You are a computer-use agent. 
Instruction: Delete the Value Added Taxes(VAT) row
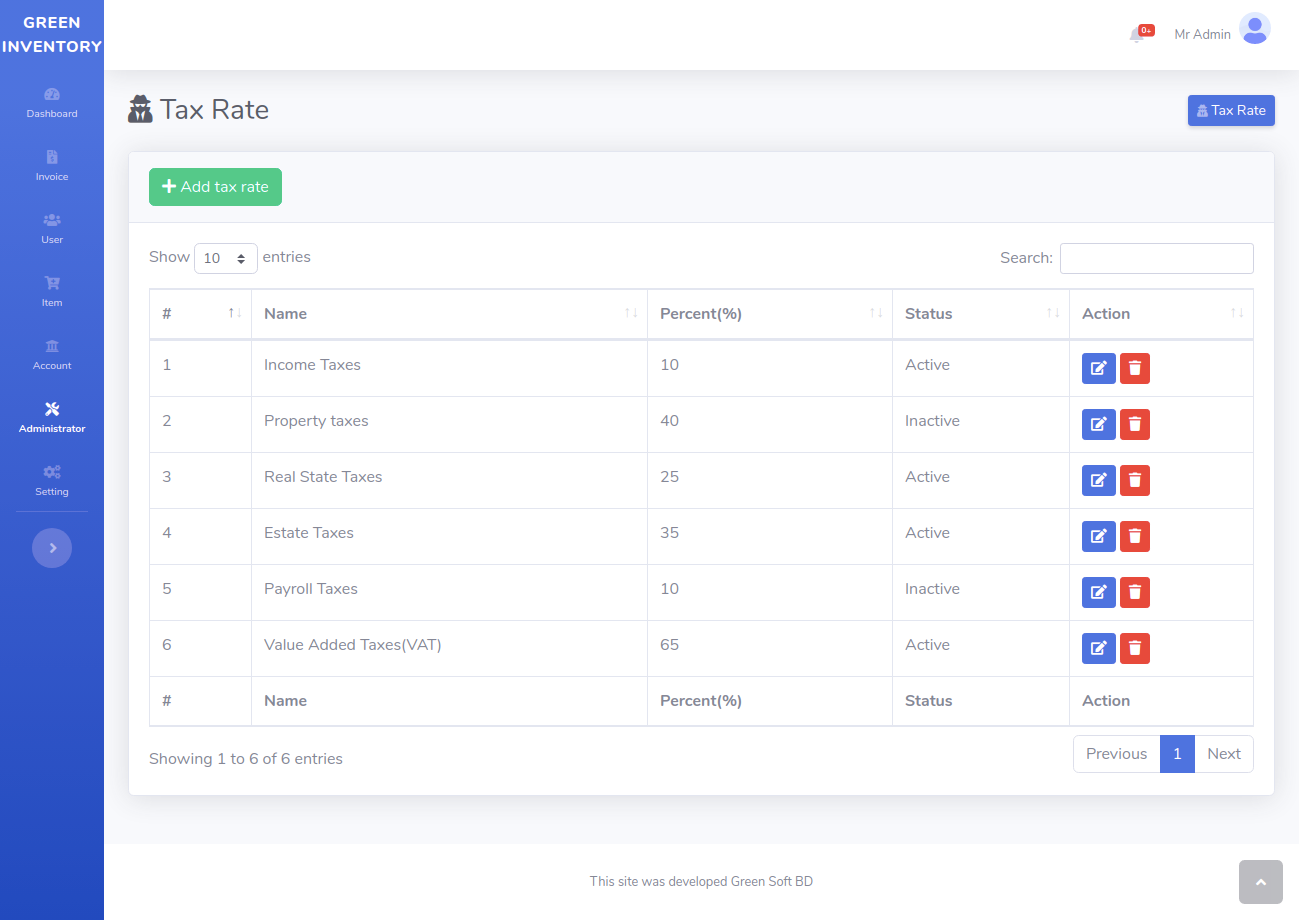point(1134,648)
